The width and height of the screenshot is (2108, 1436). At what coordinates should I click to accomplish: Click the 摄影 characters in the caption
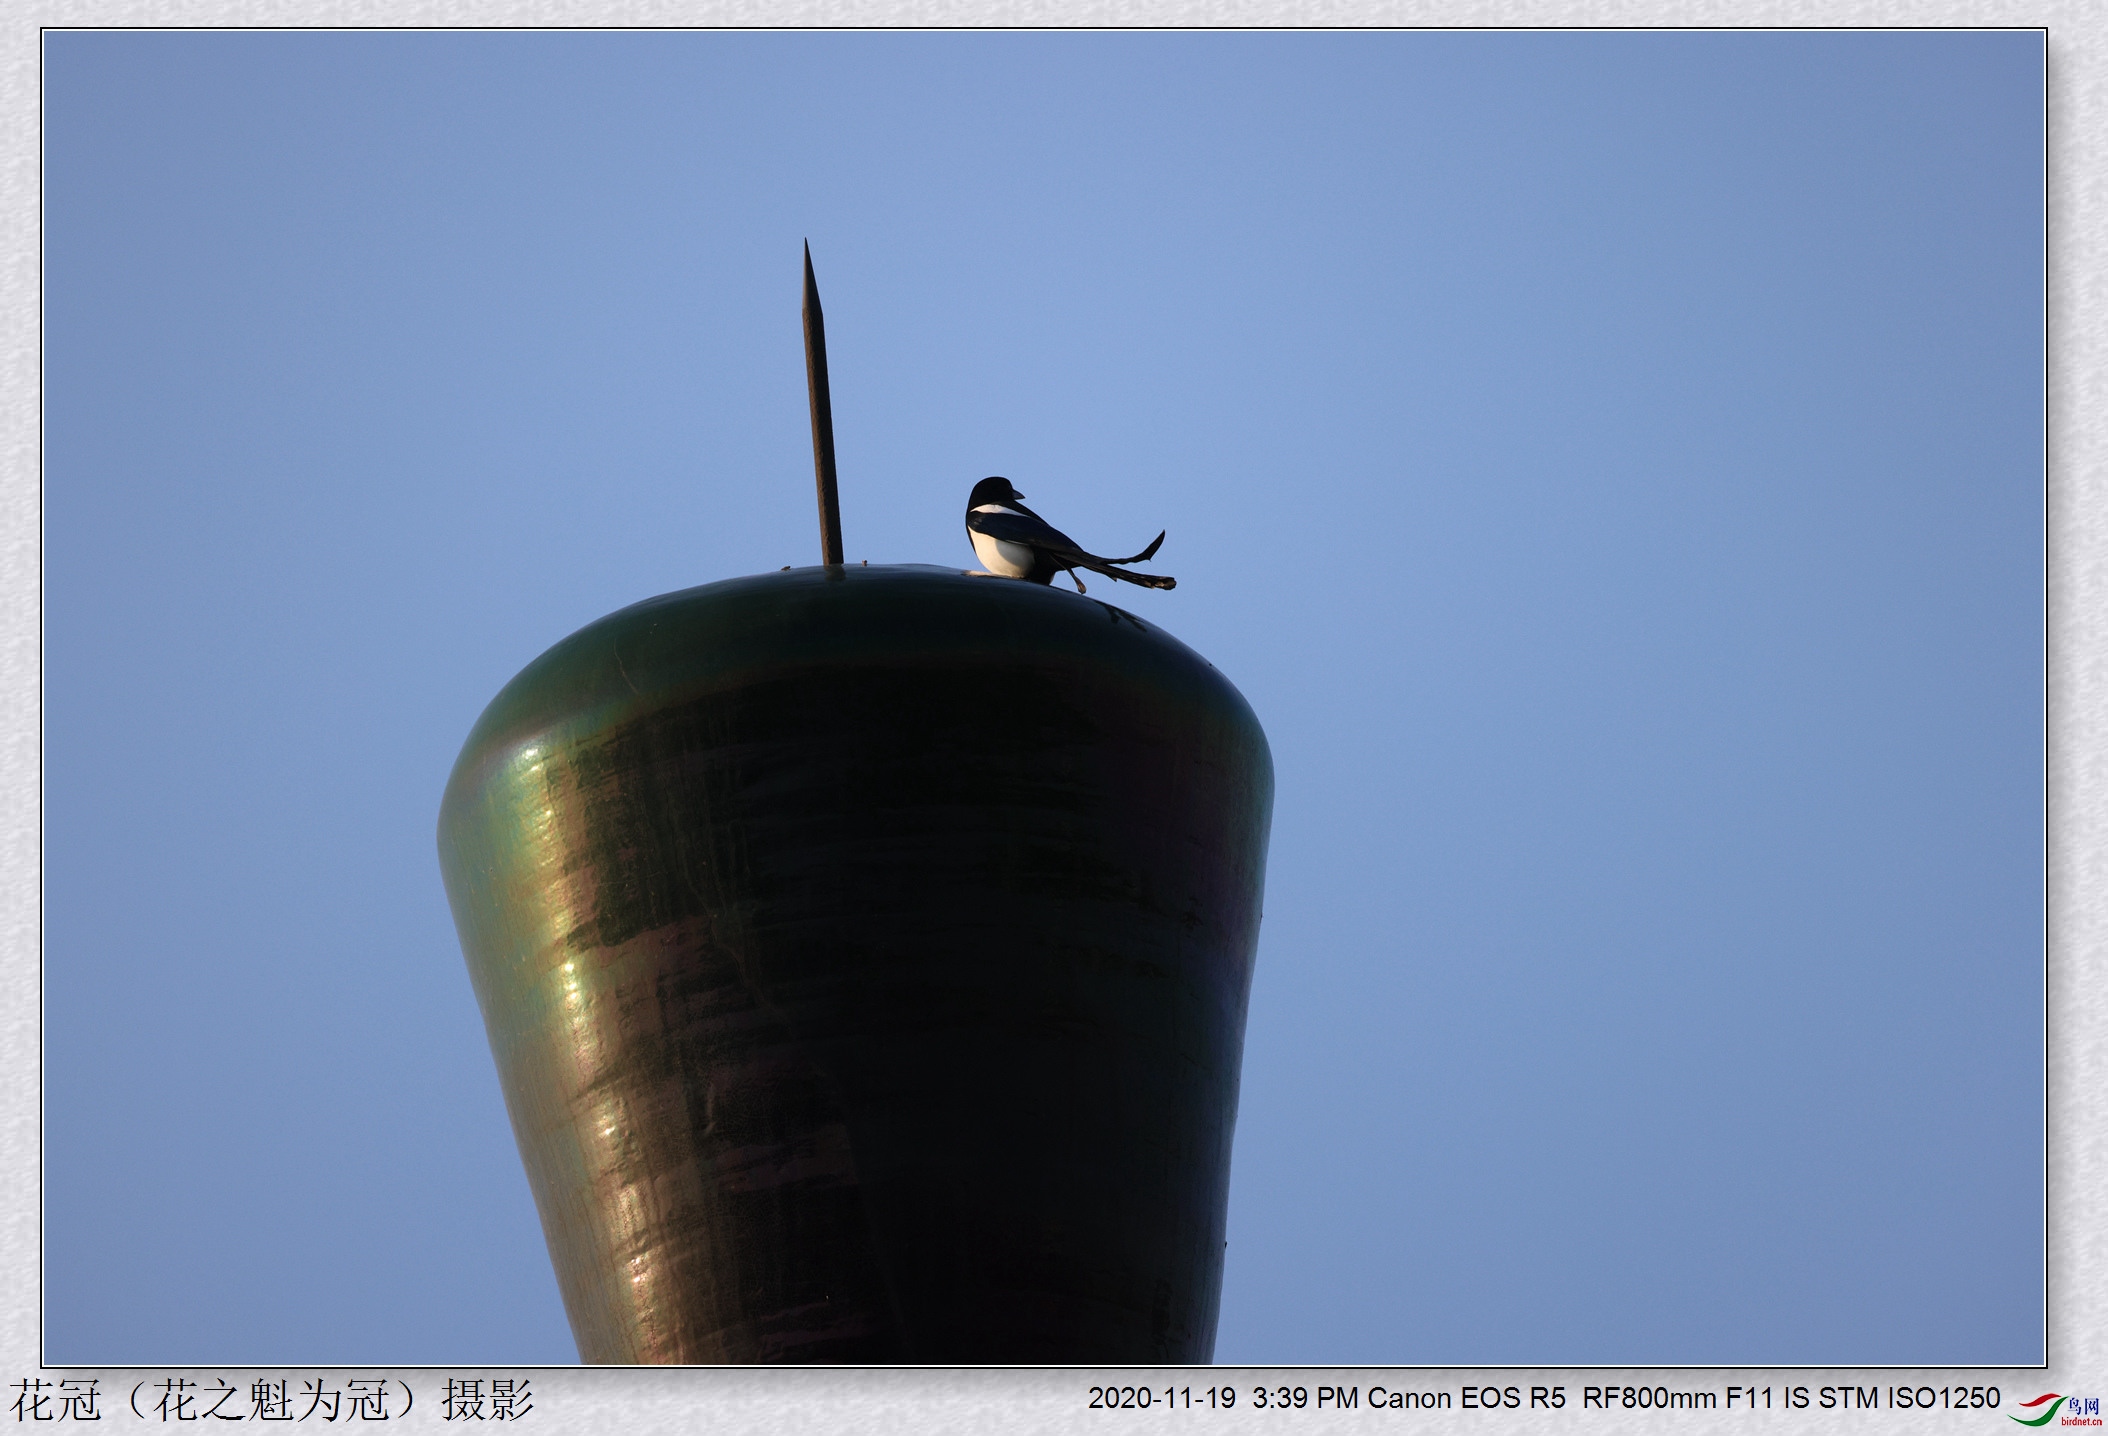(488, 1400)
